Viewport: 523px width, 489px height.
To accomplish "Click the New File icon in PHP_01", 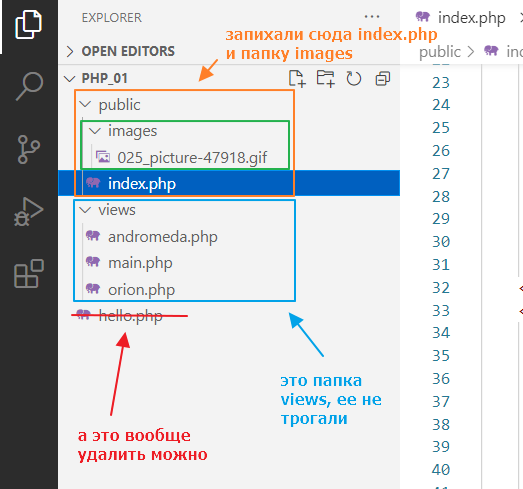I will click(x=297, y=79).
